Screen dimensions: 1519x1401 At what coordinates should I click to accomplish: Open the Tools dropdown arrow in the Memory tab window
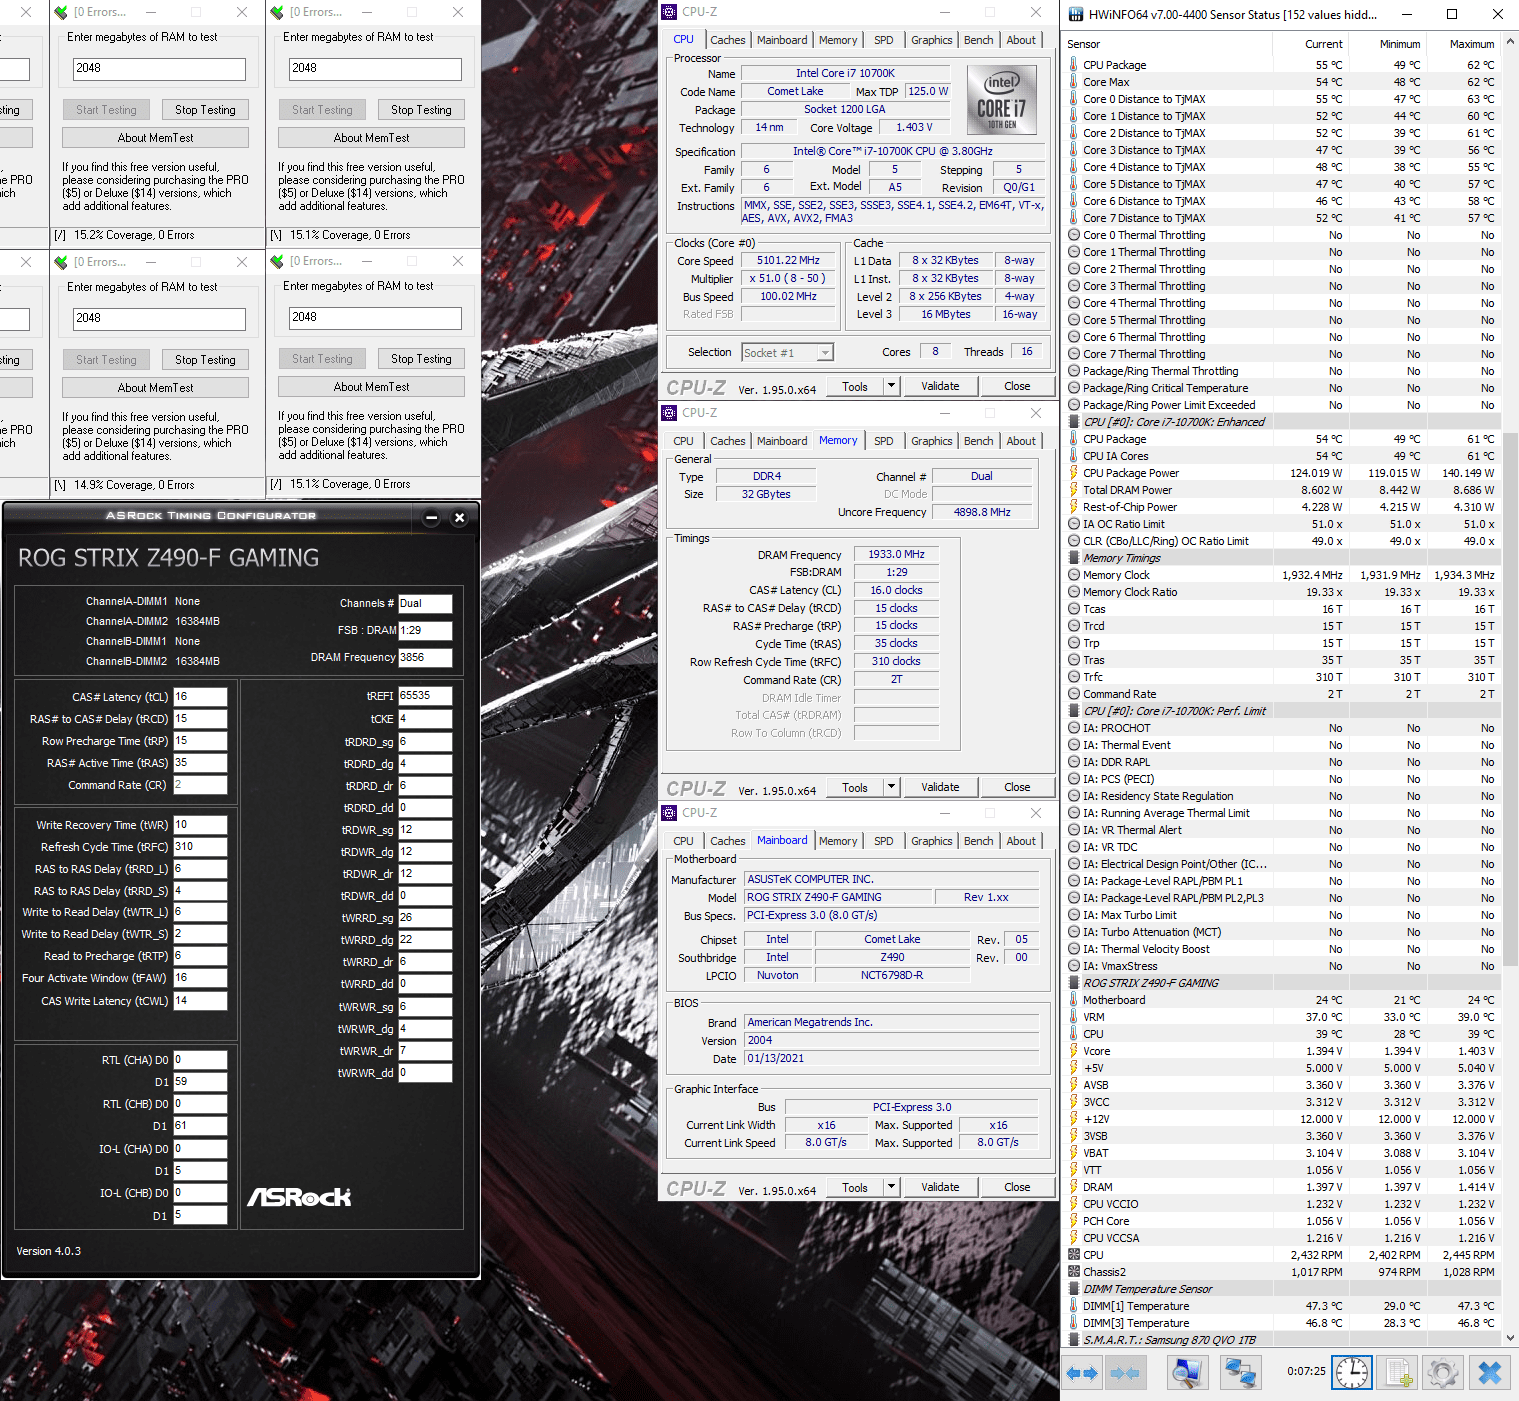[x=892, y=787]
